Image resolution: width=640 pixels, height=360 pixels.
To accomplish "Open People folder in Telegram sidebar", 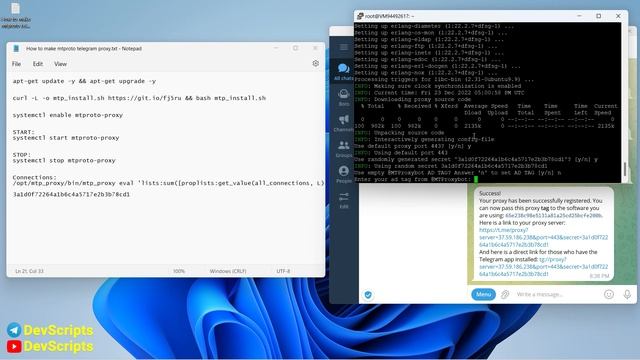I will (x=344, y=174).
